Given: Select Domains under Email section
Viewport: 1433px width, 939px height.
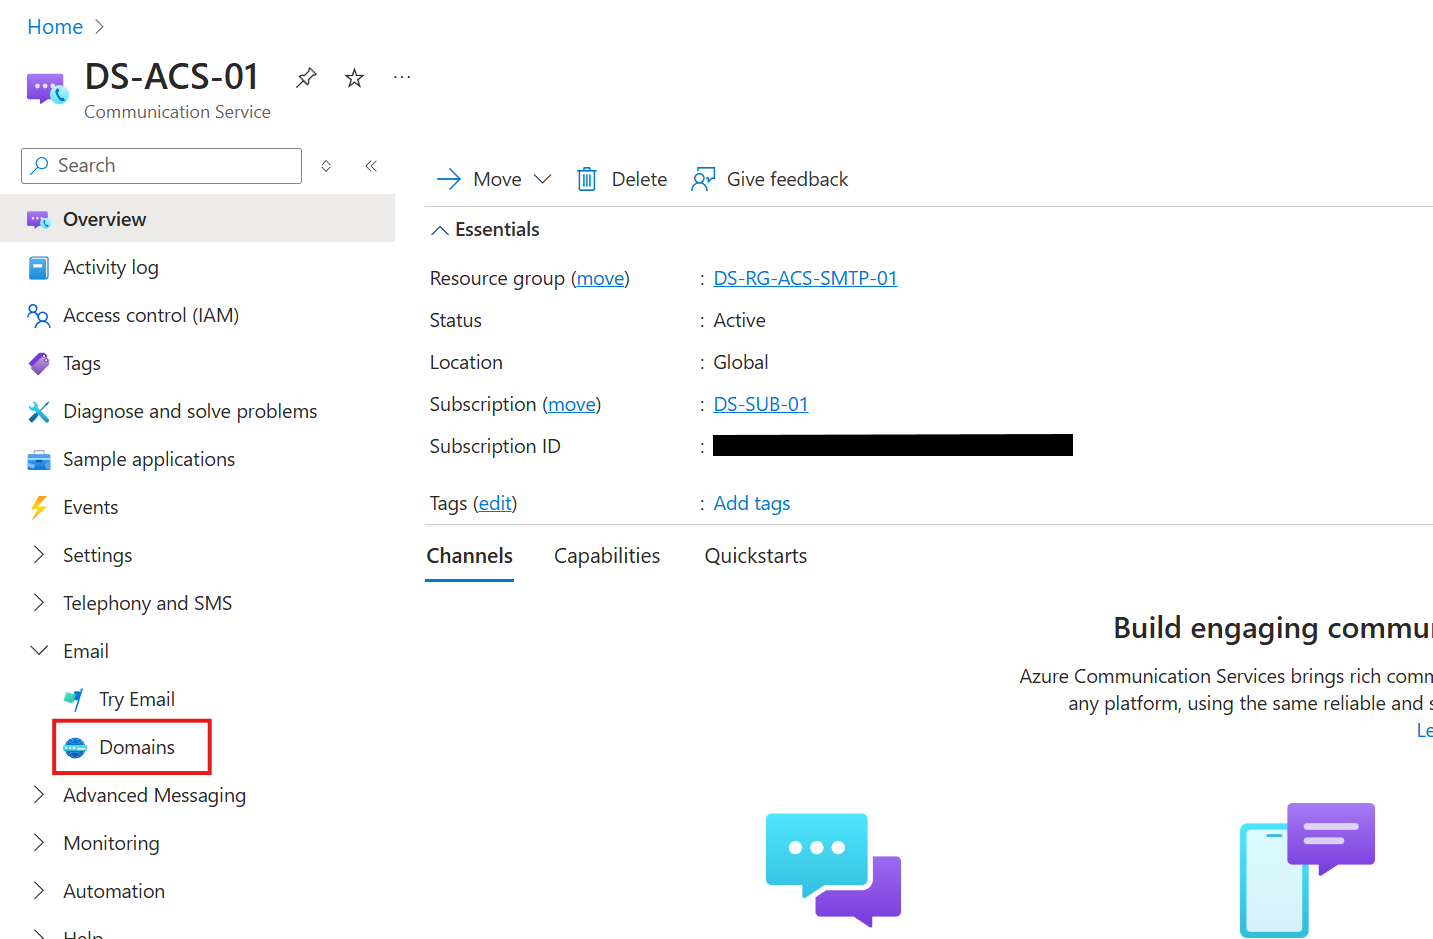Looking at the screenshot, I should [136, 747].
